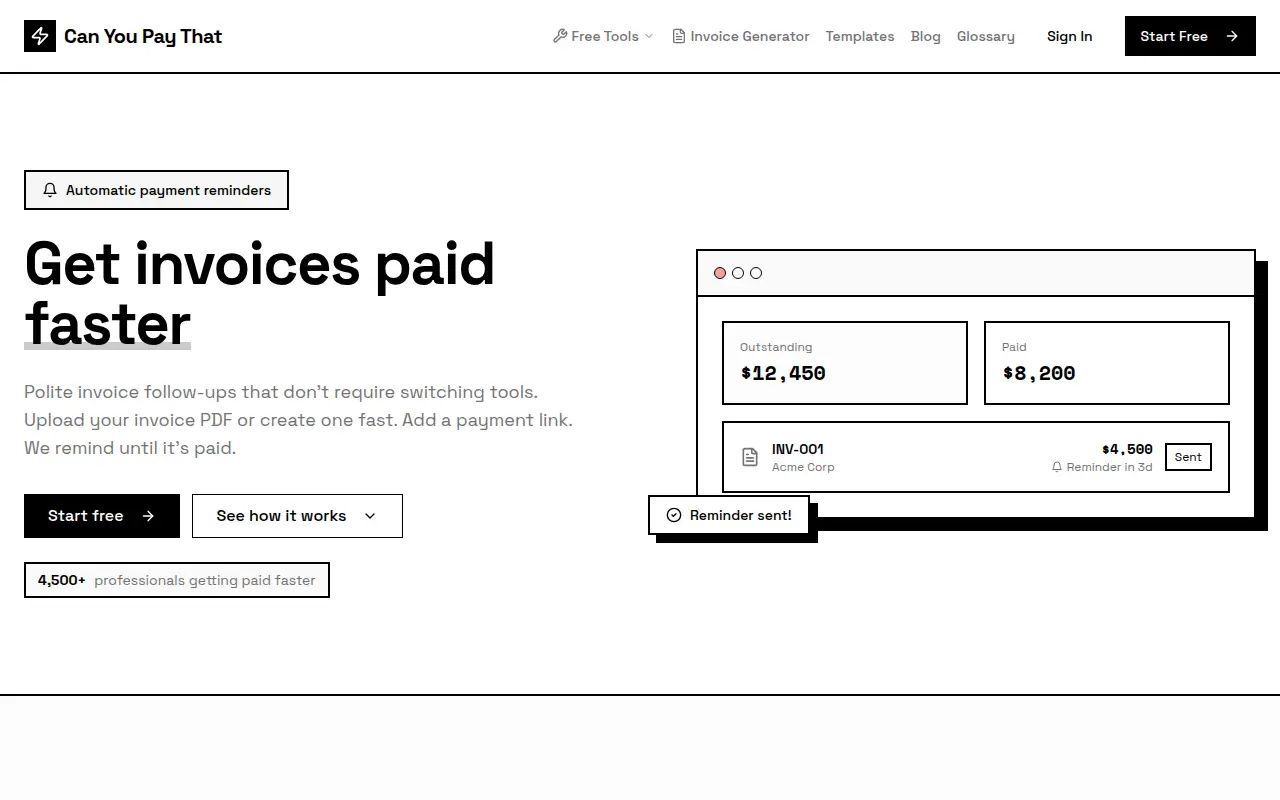This screenshot has width=1280, height=800.
Task: Open the Templates page
Action: coord(860,36)
